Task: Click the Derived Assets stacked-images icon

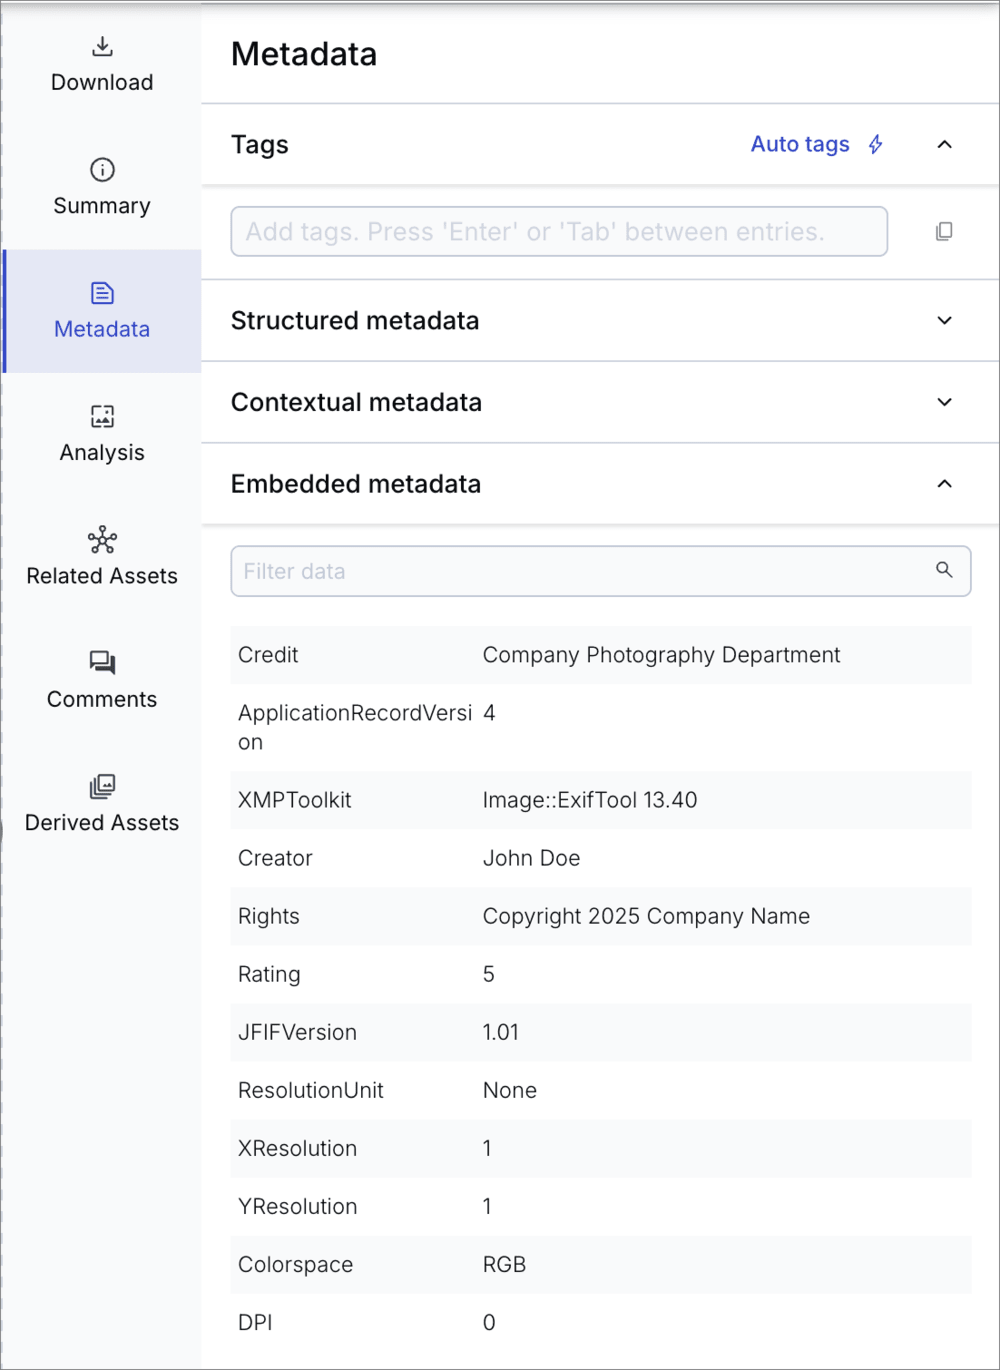Action: pos(101,786)
